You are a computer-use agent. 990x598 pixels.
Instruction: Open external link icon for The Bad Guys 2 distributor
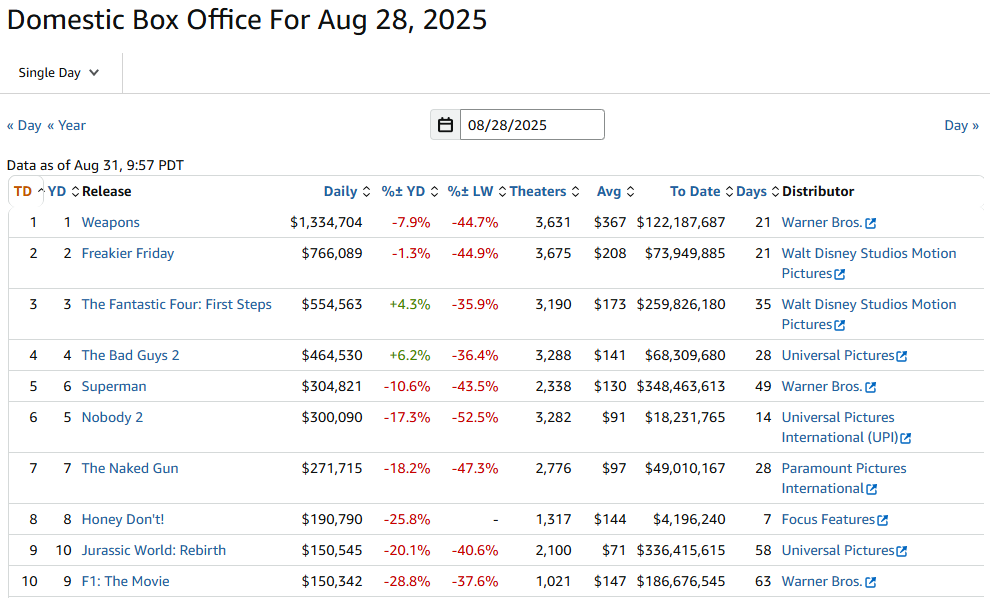click(902, 357)
